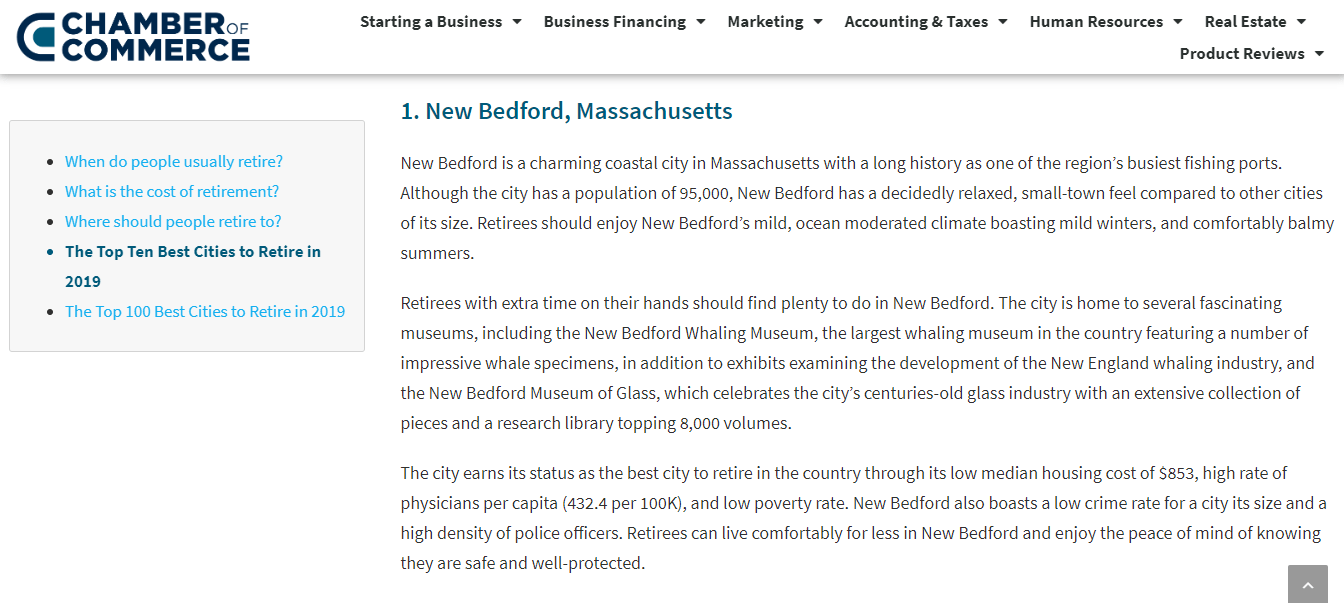The height and width of the screenshot is (603, 1344).
Task: Open the Human Resources menu
Action: pos(1096,22)
